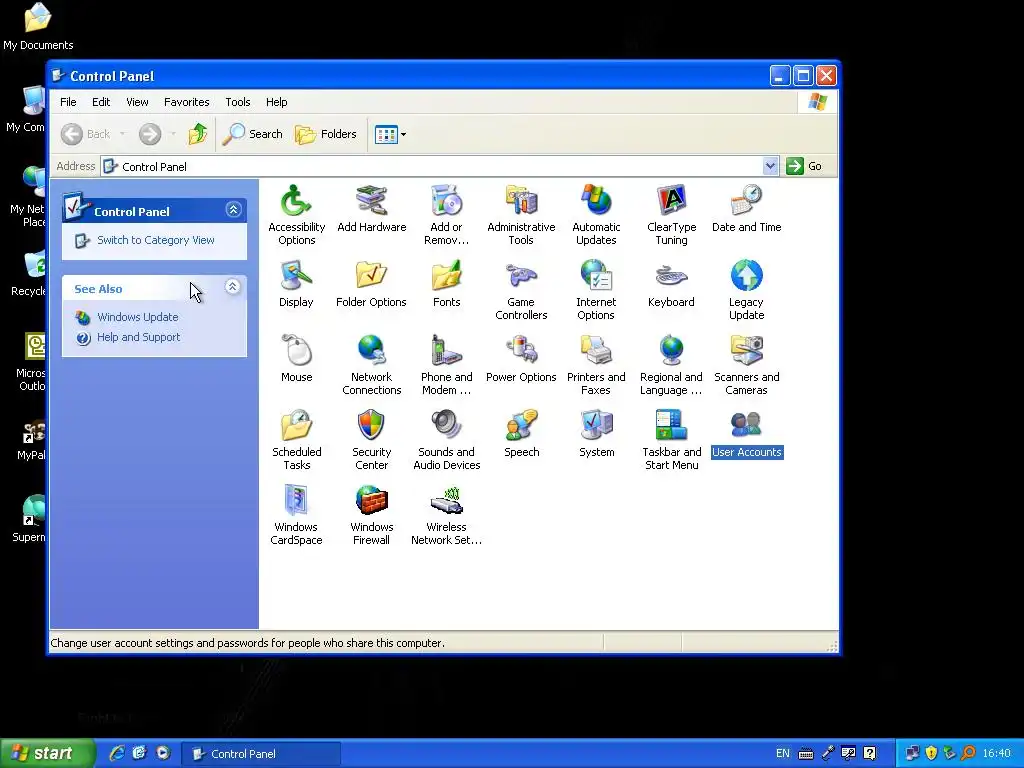The height and width of the screenshot is (768, 1024).
Task: Open My Documents desktop icon
Action: 38,26
